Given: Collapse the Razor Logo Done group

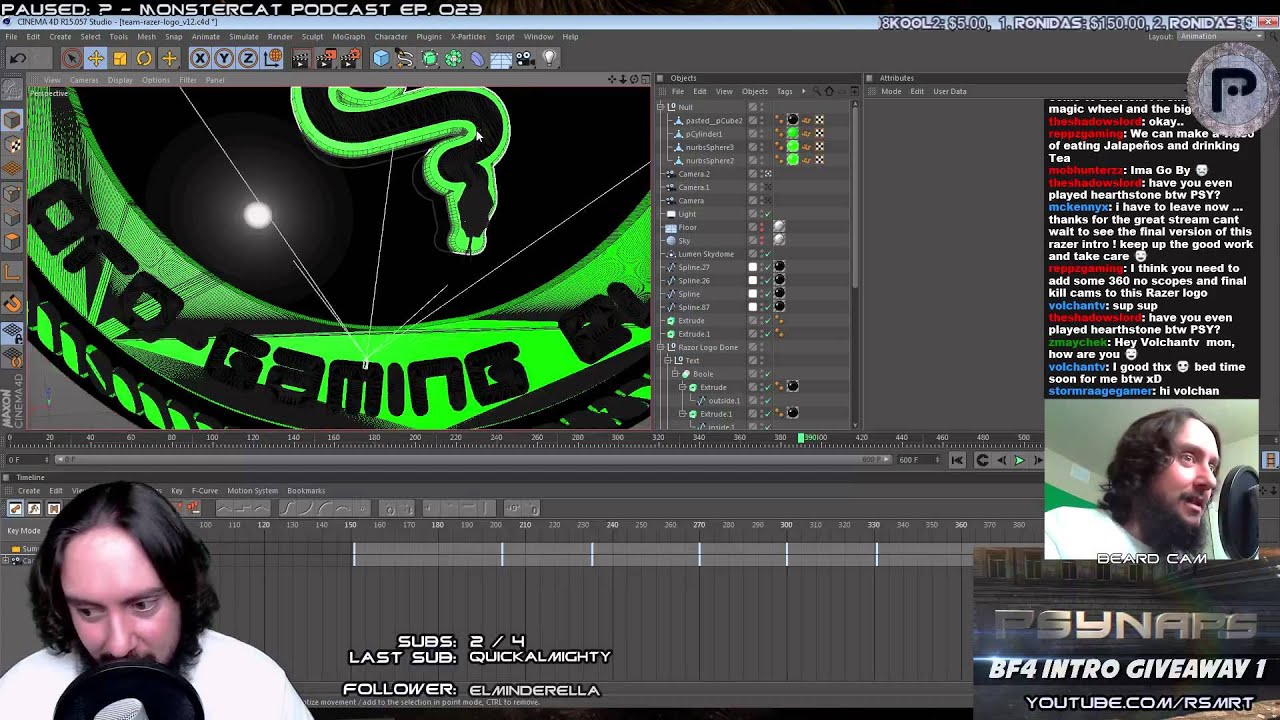Looking at the screenshot, I should (x=660, y=347).
